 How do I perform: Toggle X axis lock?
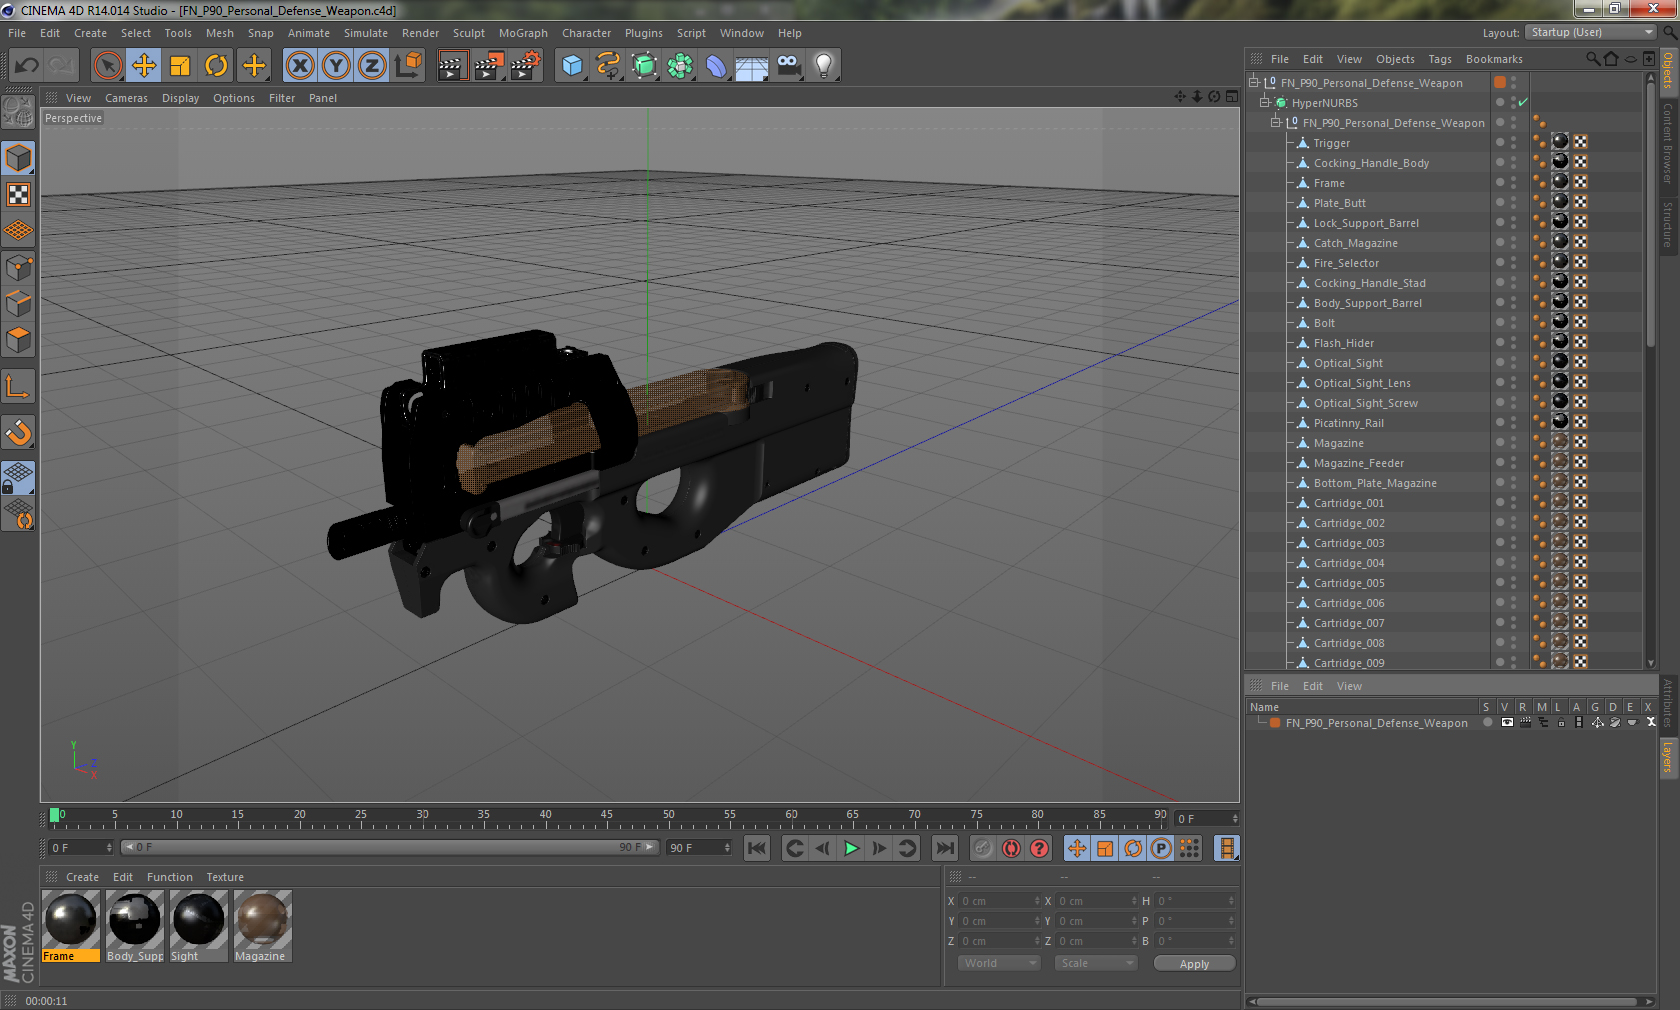coord(300,66)
